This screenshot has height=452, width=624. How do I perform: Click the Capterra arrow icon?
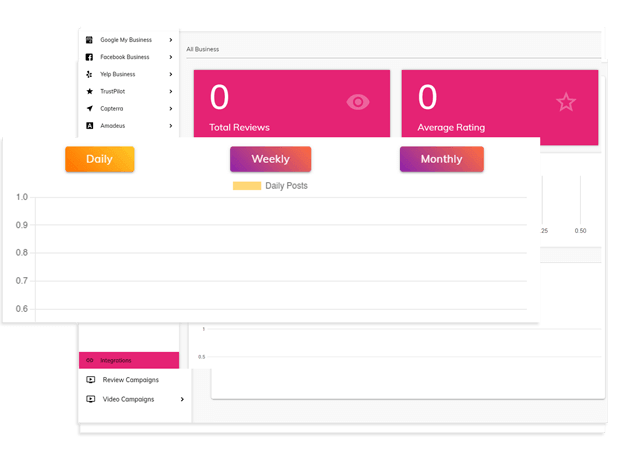90,108
